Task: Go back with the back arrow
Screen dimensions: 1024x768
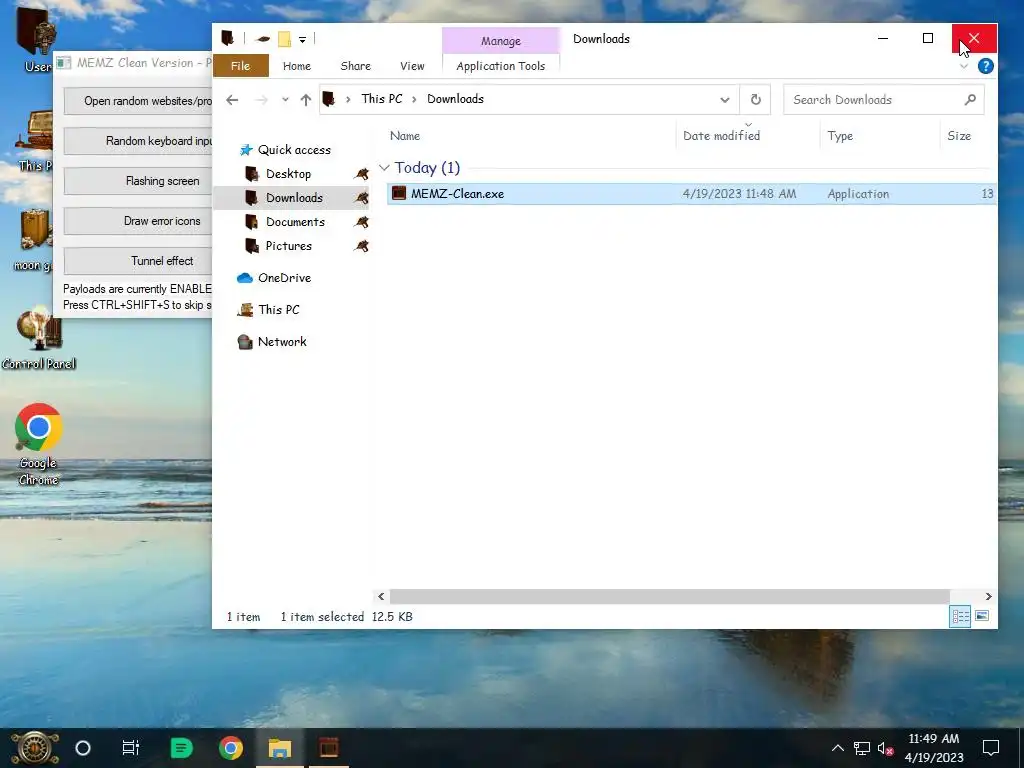Action: [232, 100]
